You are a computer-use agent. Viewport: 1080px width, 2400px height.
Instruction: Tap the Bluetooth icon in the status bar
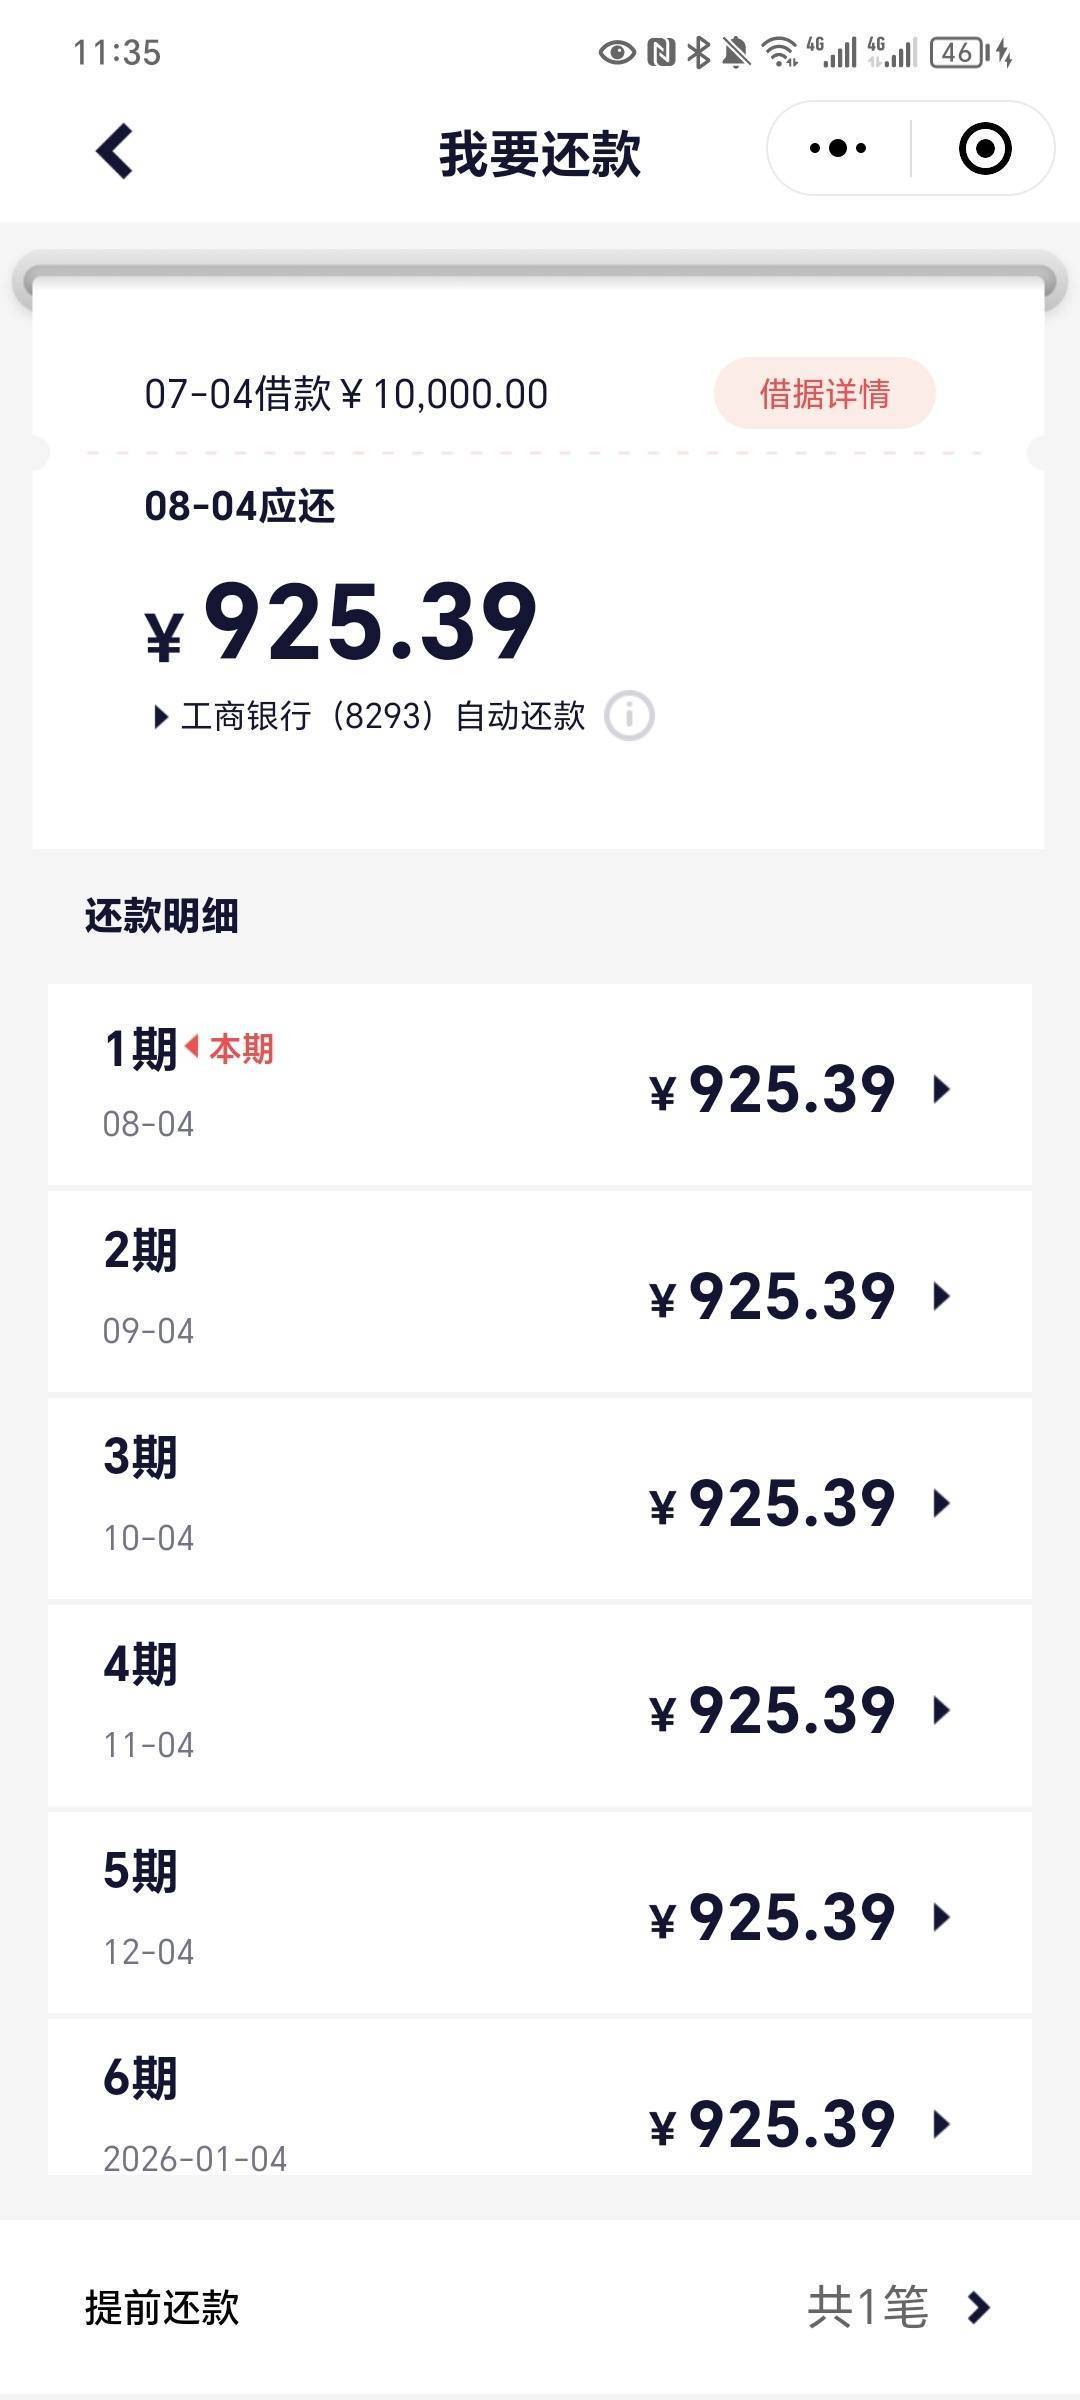(699, 52)
